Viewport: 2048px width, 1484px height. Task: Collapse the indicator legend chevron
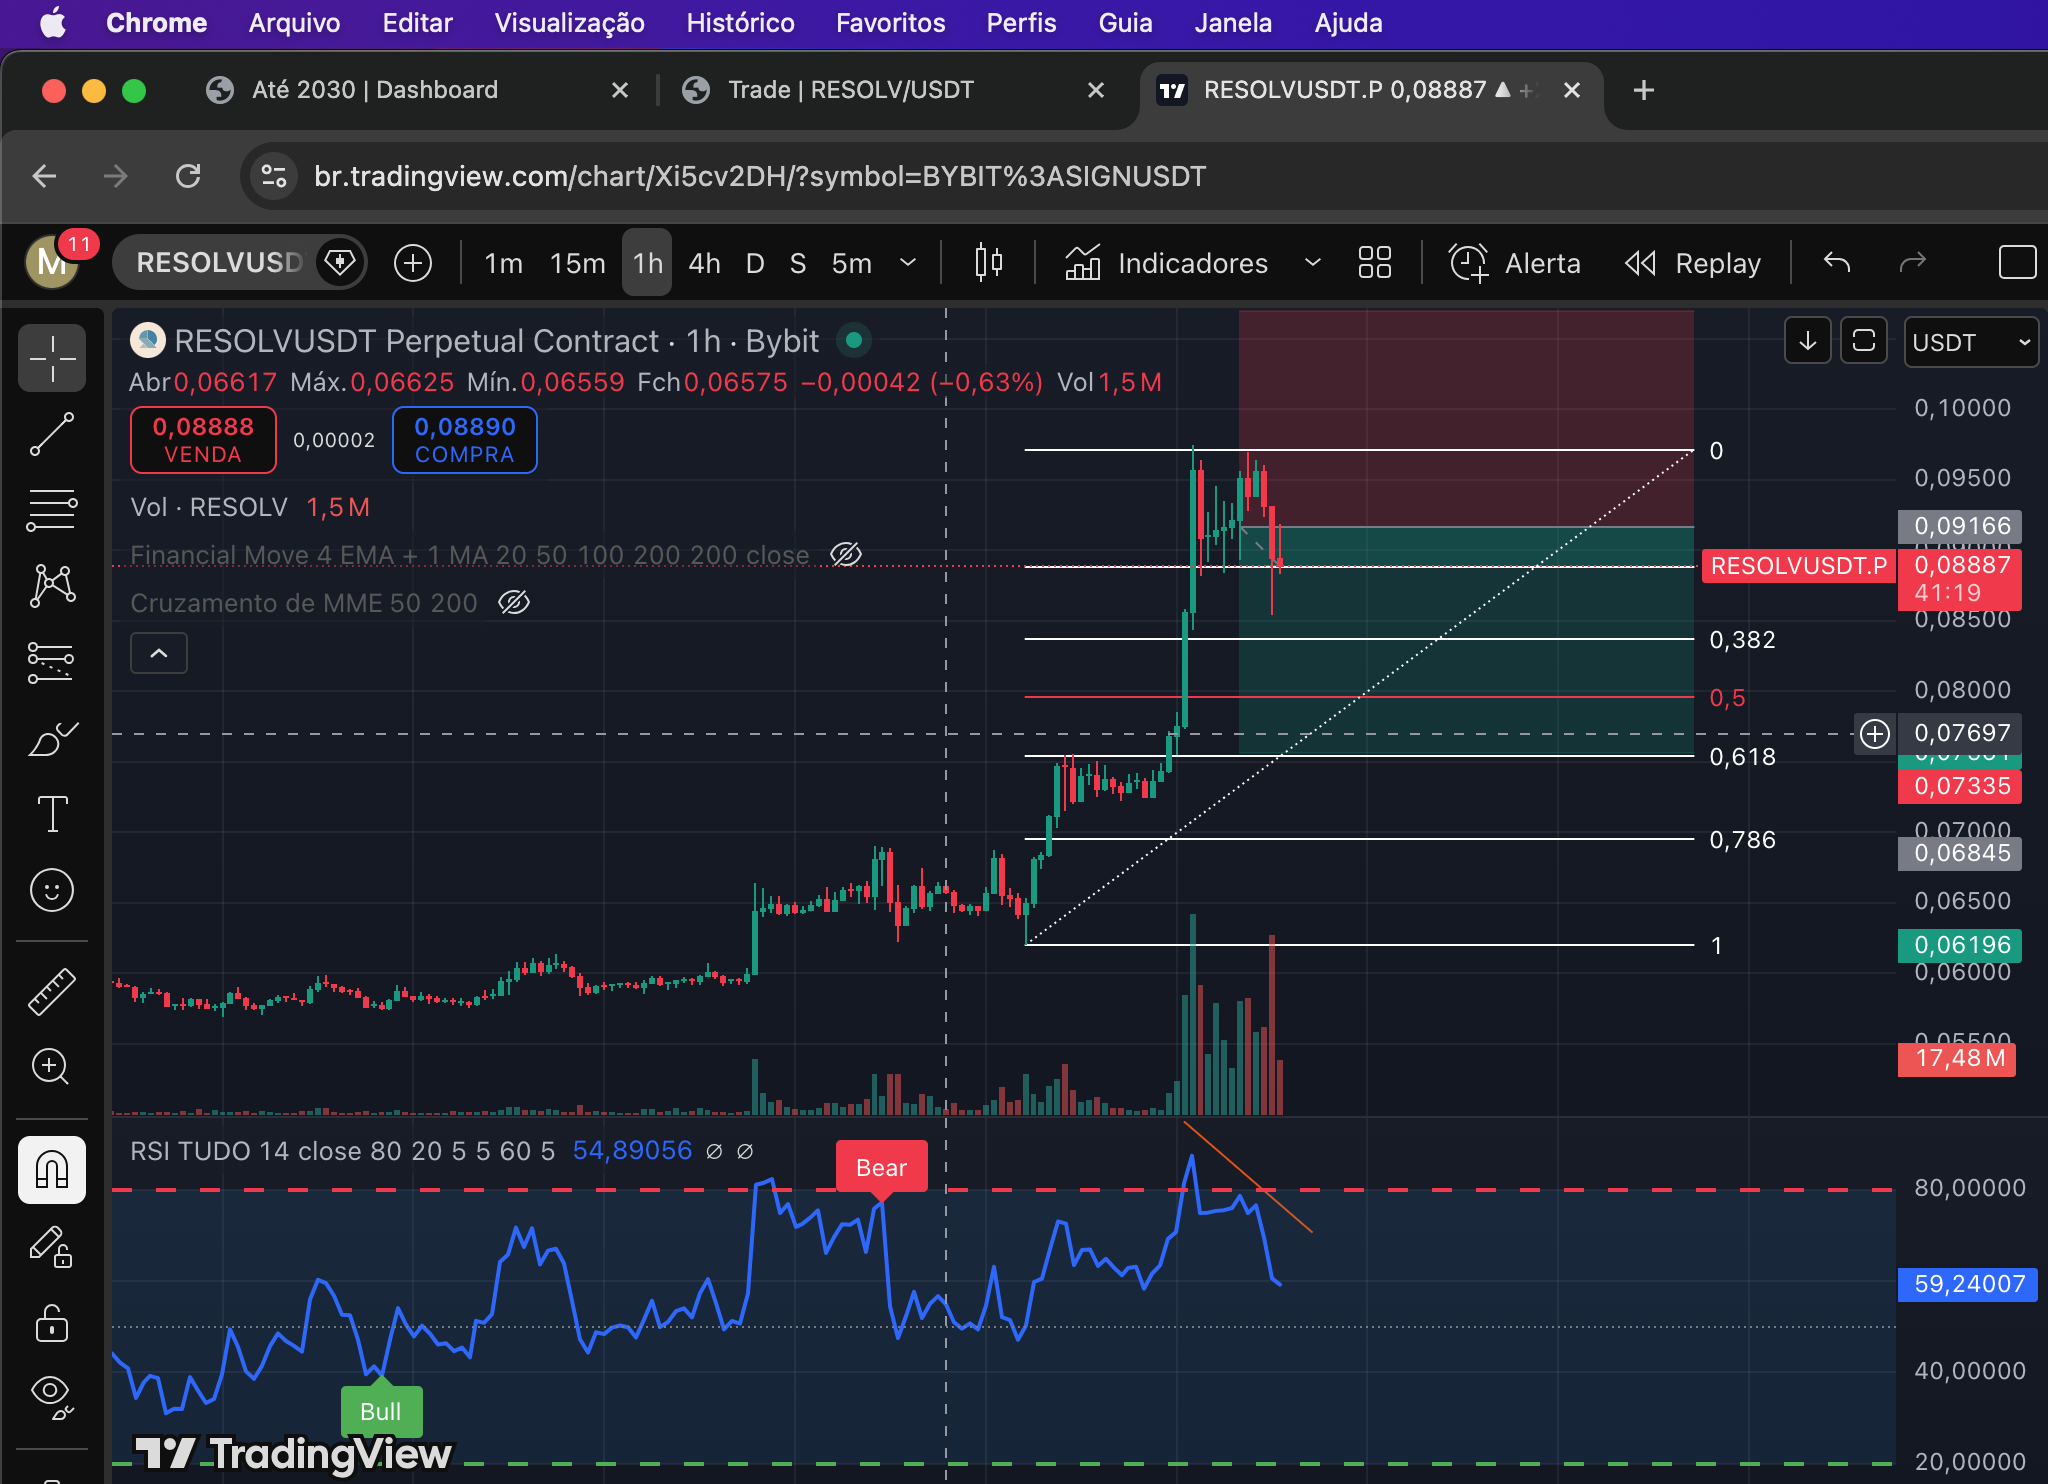tap(159, 653)
